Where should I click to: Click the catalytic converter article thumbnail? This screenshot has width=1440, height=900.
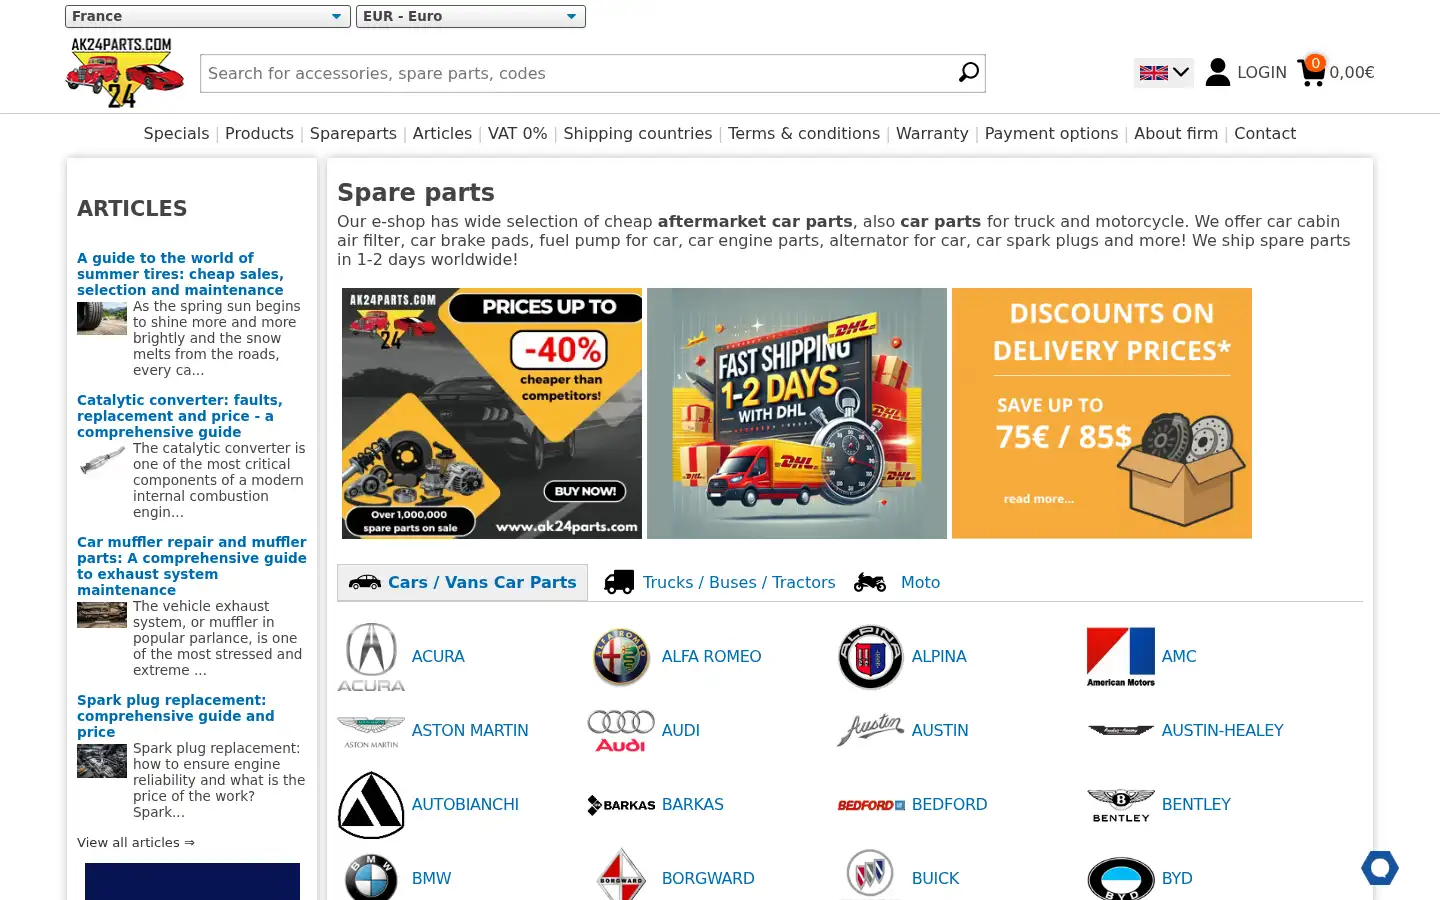[x=102, y=460]
